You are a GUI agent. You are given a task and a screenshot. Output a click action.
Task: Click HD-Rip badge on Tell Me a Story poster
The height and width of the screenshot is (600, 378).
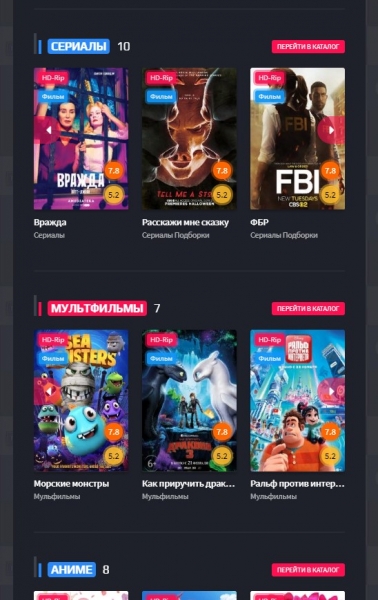(161, 78)
